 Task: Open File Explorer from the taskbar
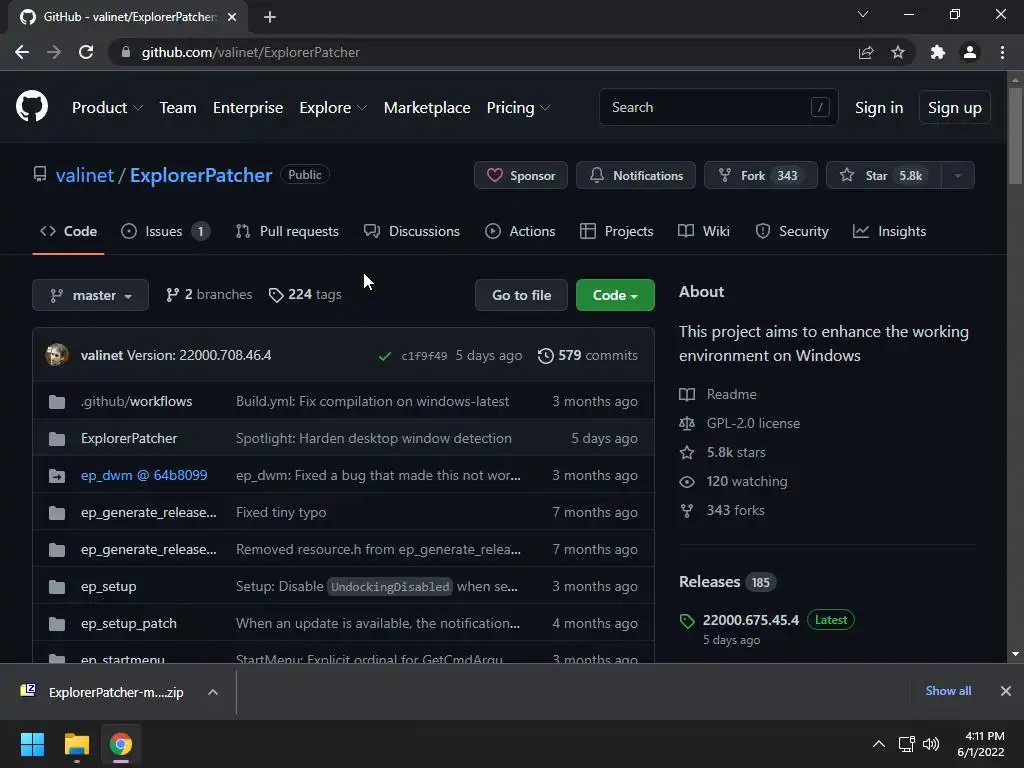point(76,744)
